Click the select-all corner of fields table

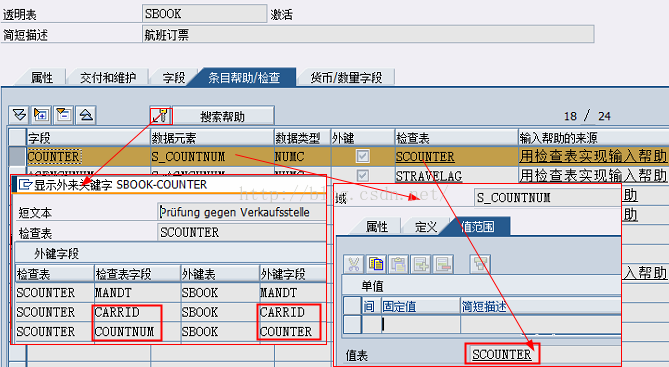point(17,138)
